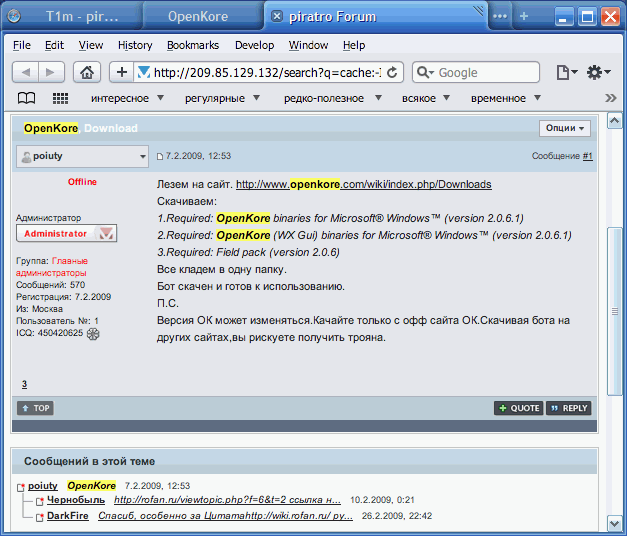
Task: Click the page number 3 link
Action: pos(24,384)
